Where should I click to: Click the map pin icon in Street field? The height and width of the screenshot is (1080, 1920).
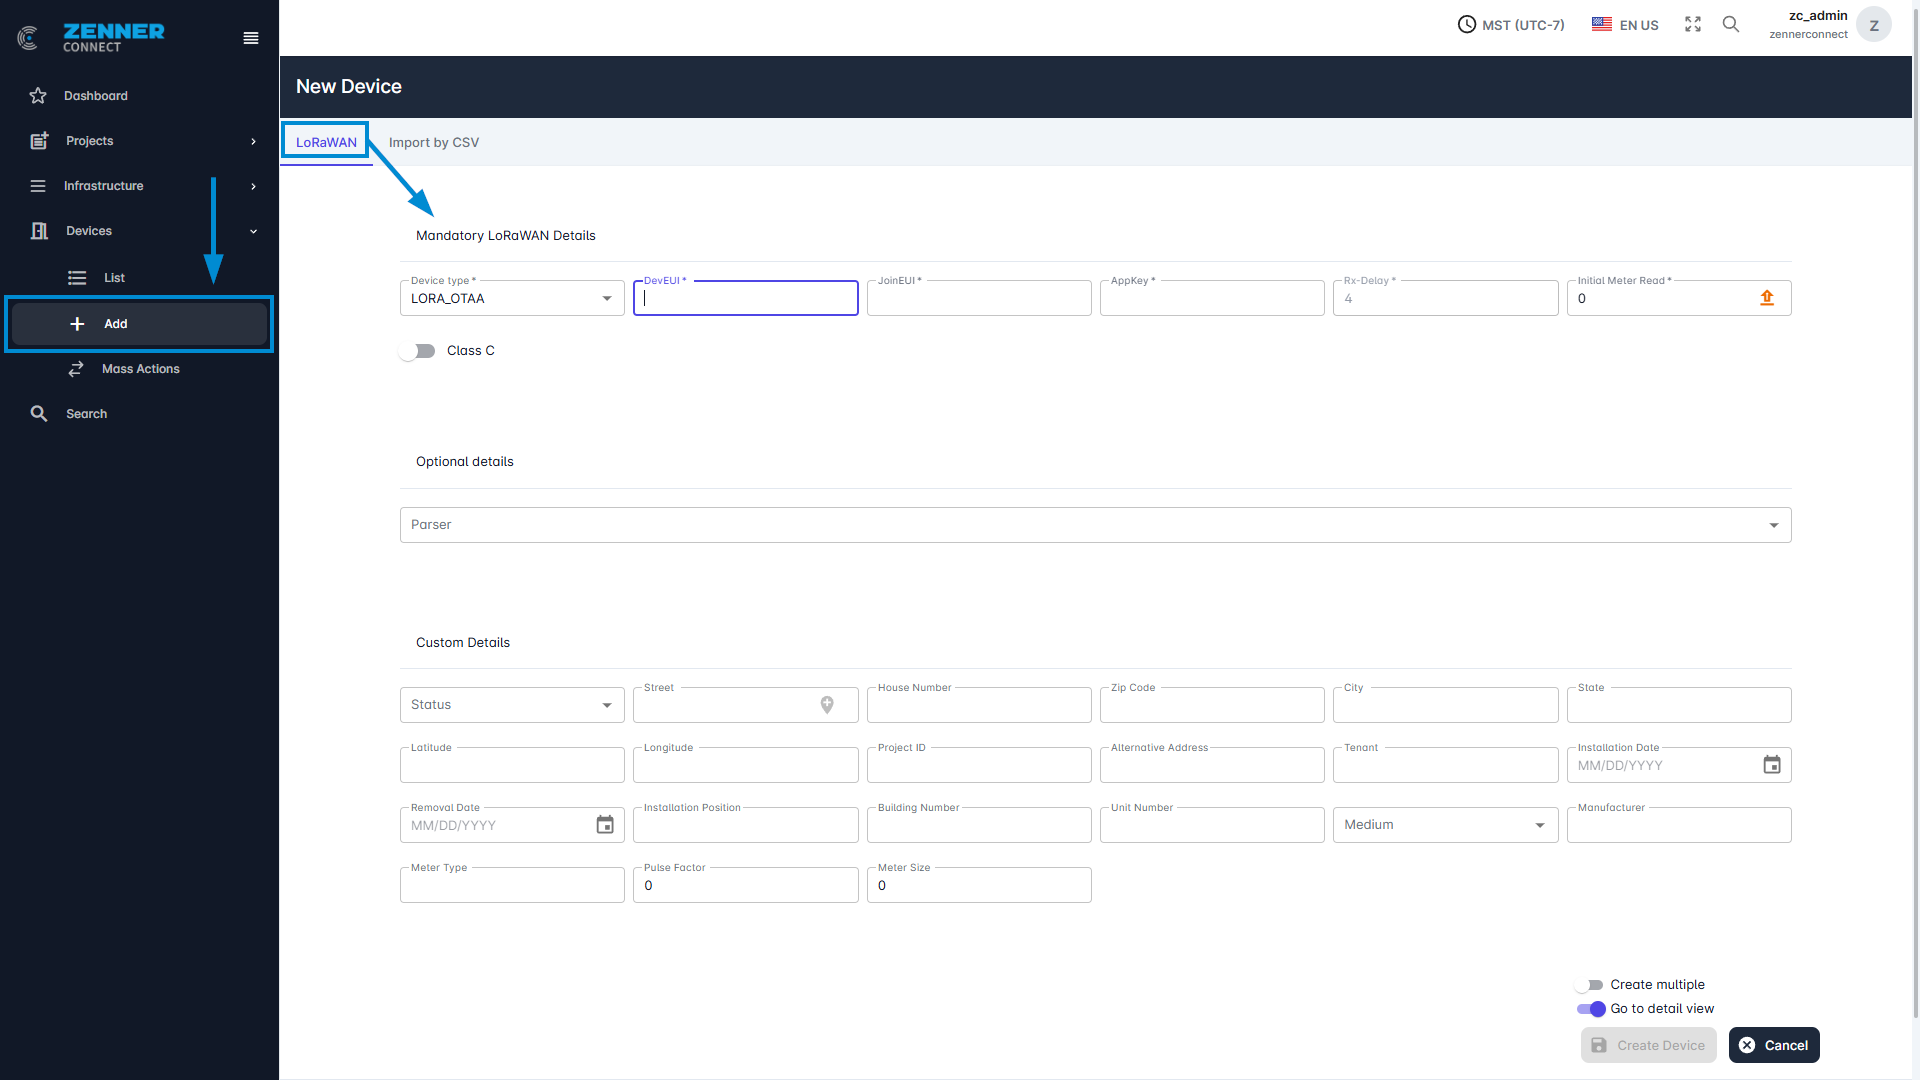[827, 705]
